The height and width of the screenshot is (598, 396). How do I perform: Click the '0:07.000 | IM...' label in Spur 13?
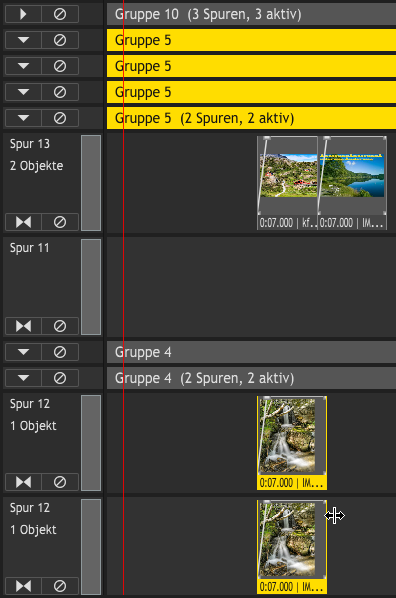point(351,223)
